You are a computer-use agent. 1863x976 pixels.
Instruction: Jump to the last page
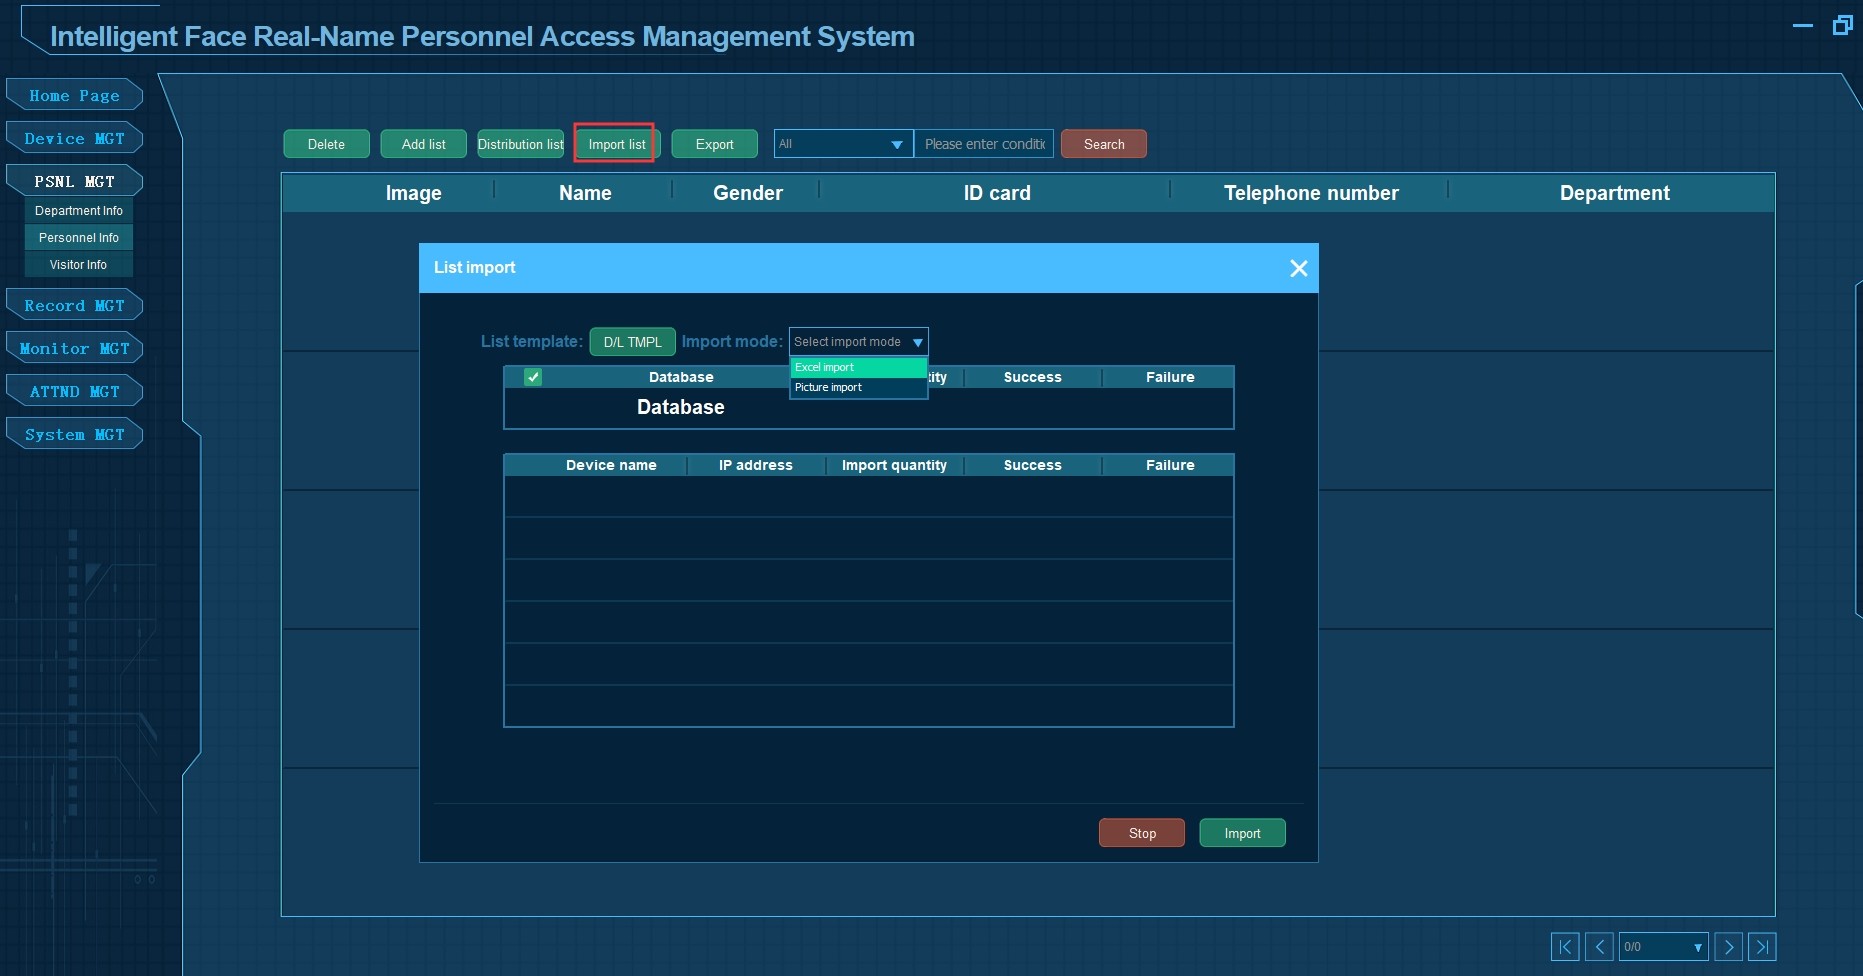pyautogui.click(x=1762, y=947)
